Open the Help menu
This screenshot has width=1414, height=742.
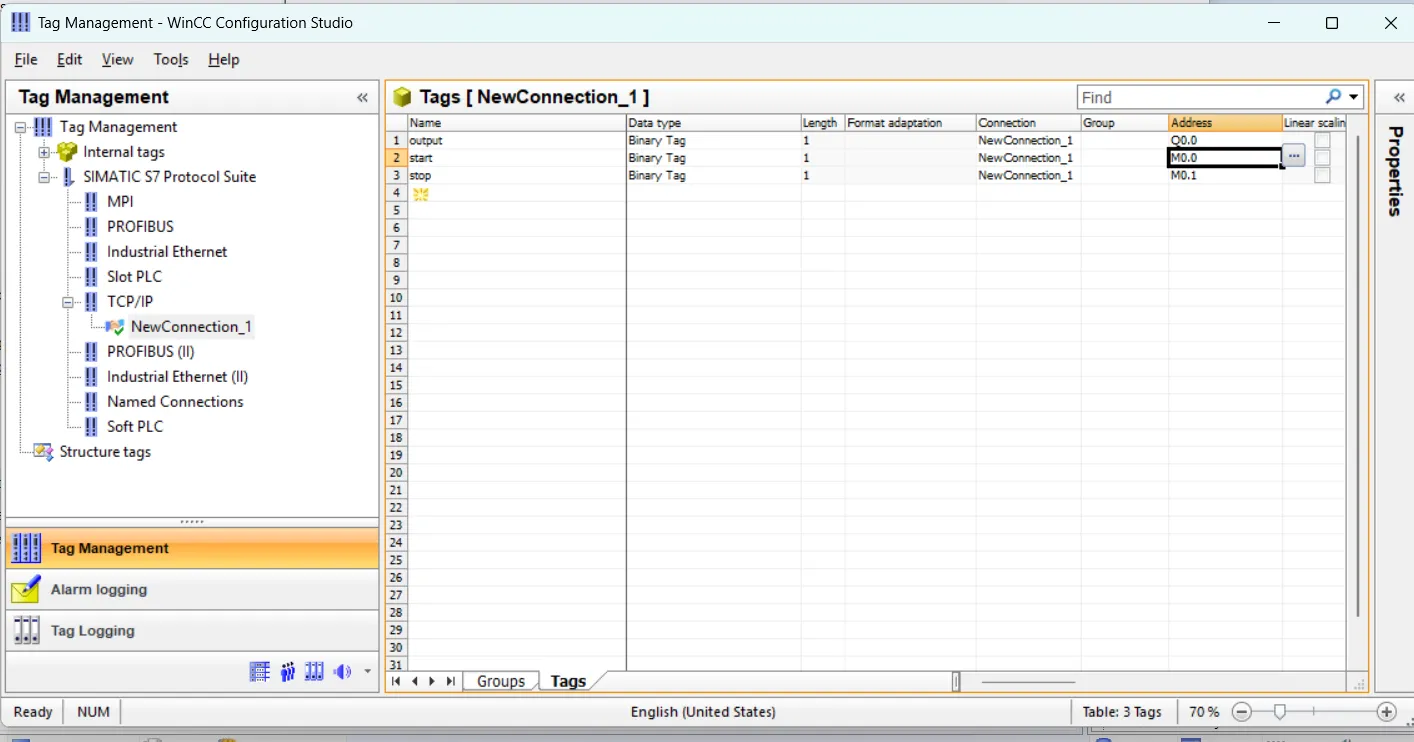click(x=223, y=60)
